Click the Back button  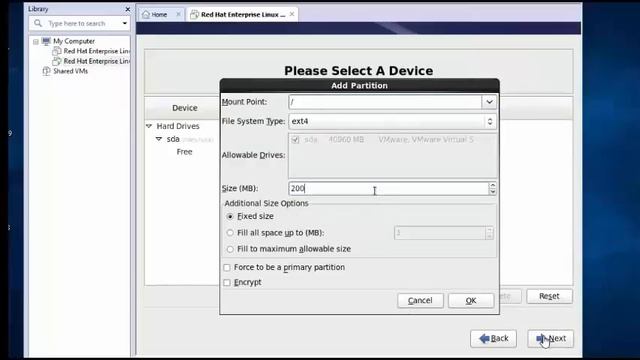[x=493, y=338]
